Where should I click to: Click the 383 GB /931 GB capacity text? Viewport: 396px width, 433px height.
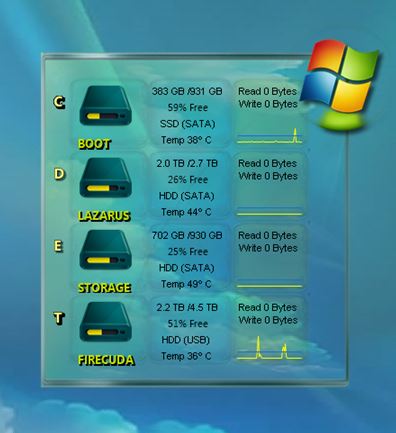(187, 91)
